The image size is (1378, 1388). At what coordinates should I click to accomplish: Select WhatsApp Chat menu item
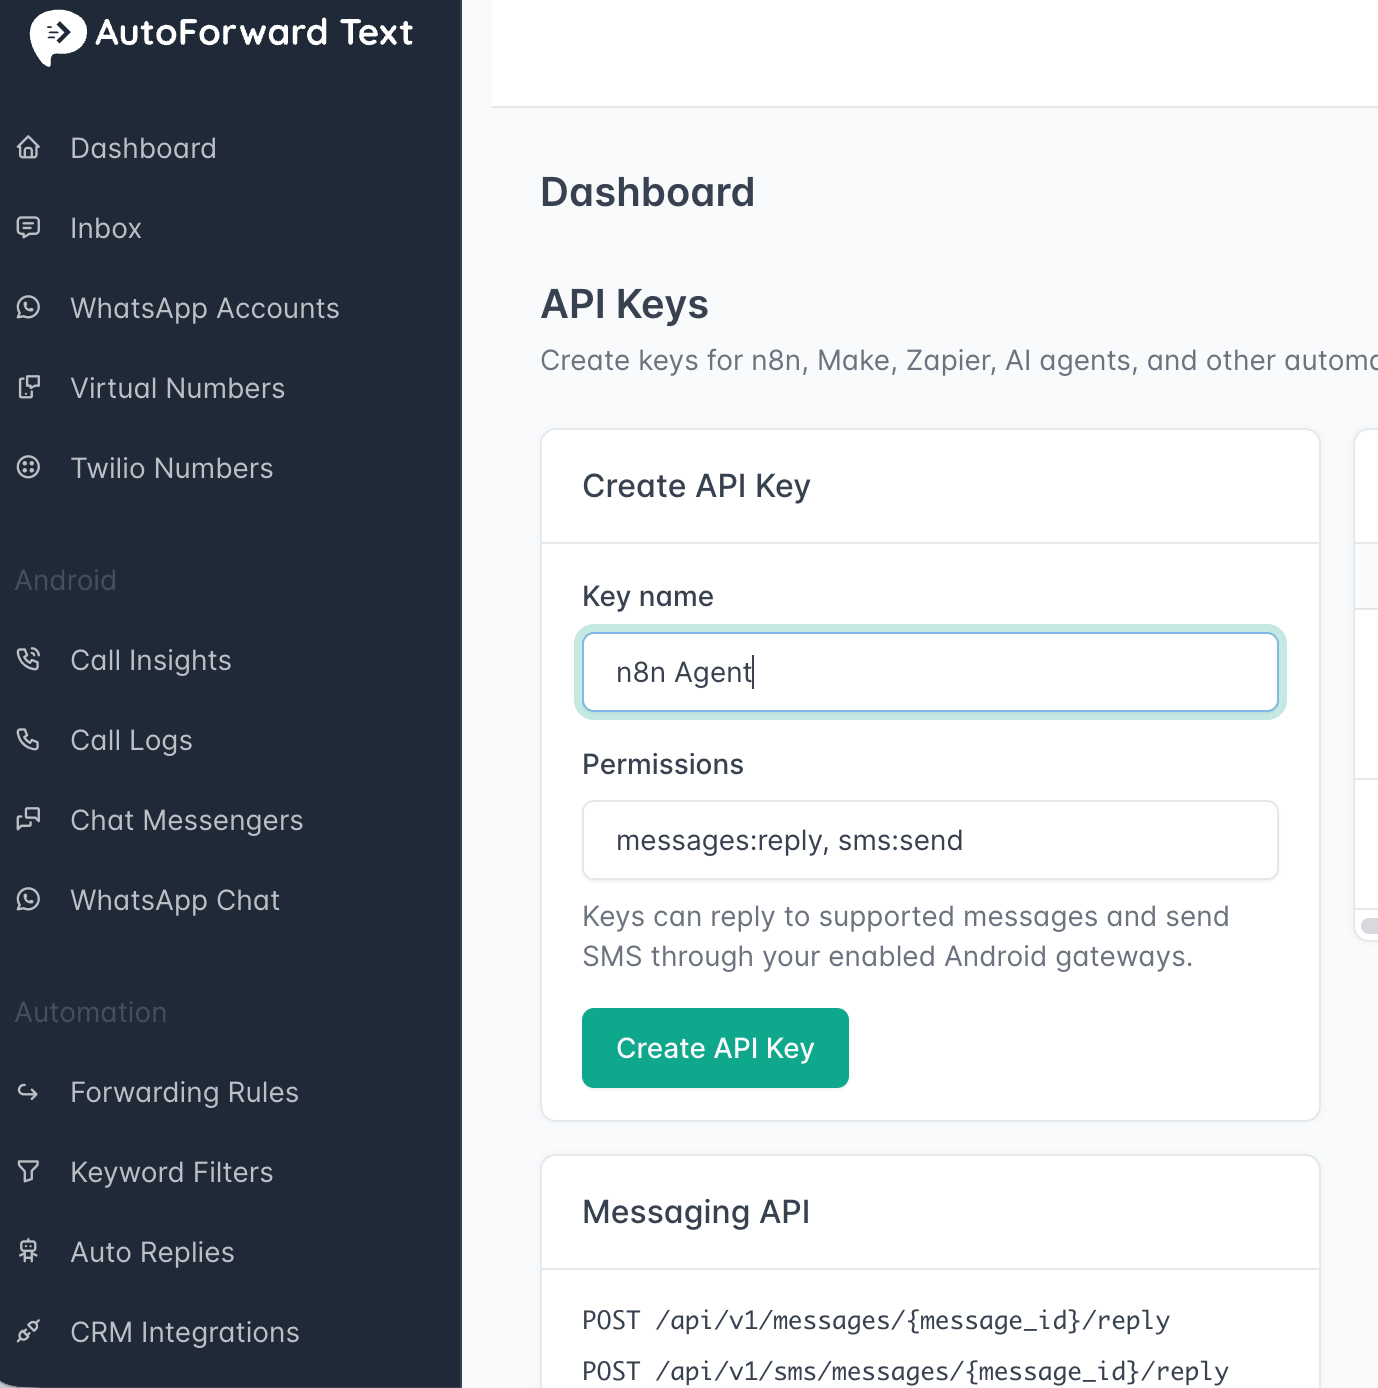[175, 900]
